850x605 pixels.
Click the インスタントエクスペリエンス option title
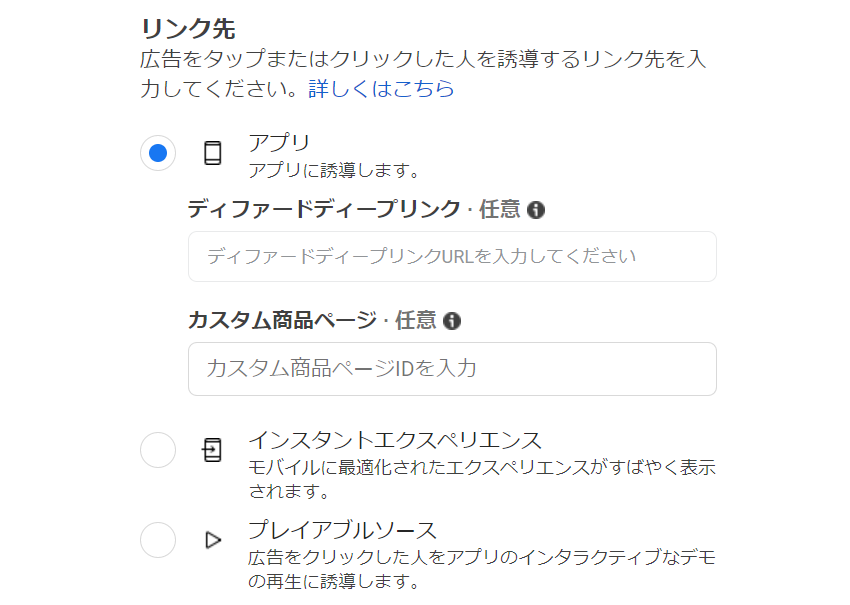[x=395, y=440]
